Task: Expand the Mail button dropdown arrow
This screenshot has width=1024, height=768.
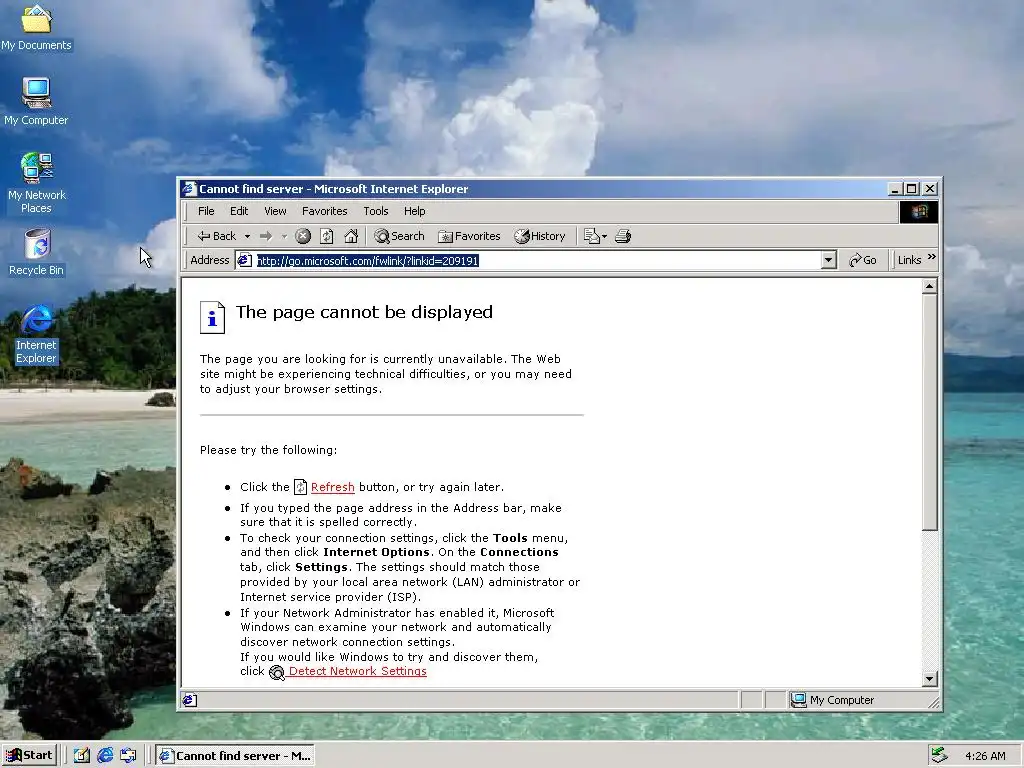Action: click(x=605, y=236)
